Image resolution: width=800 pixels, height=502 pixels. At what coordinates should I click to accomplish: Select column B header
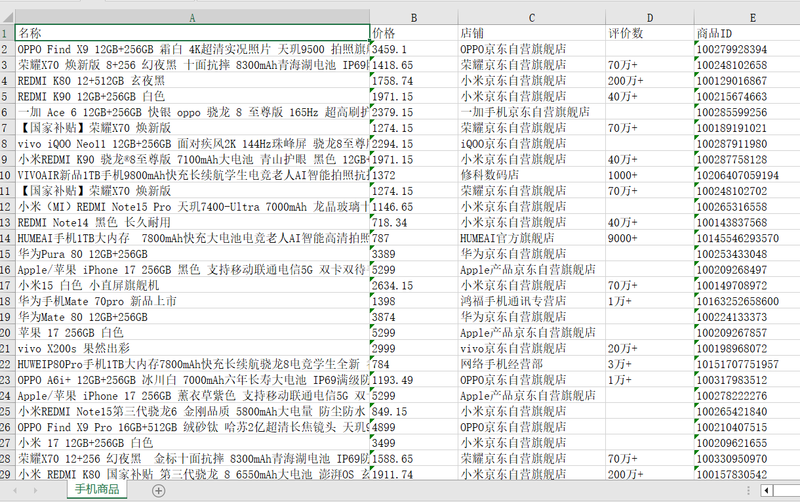[x=414, y=17]
